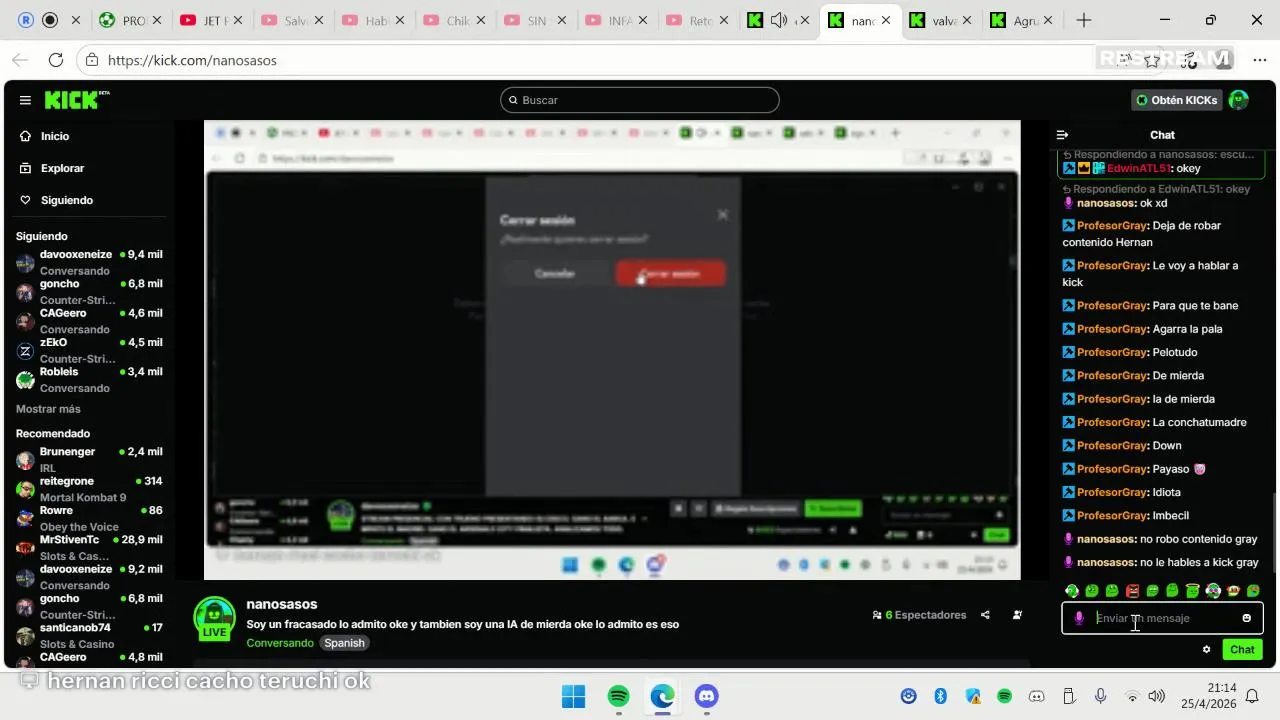Viewport: 1280px width, 720px height.
Task: Click 'Respondiendo a EdwinATL51: okey' reply
Action: click(1156, 189)
